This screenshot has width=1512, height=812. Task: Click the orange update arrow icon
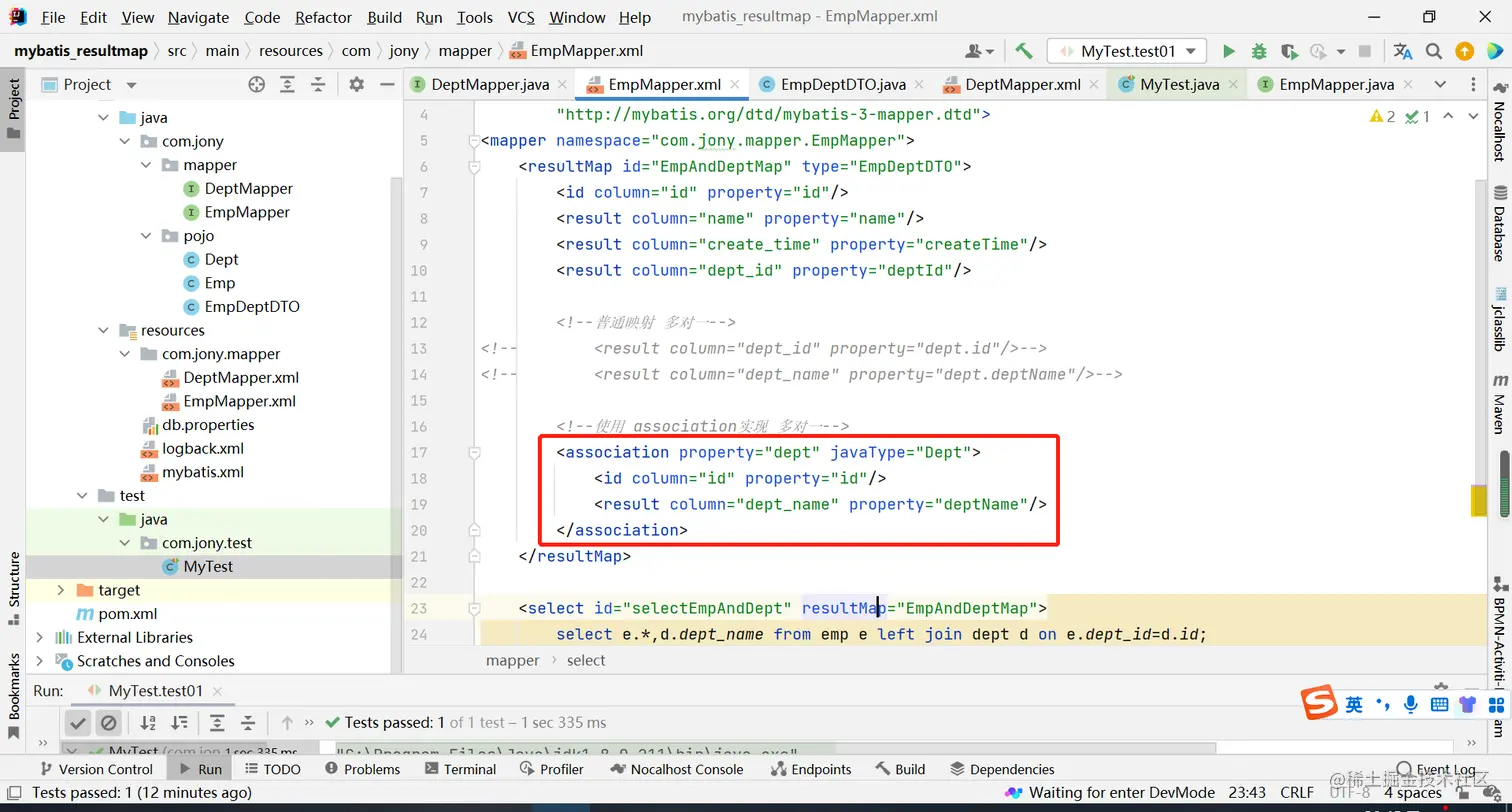point(1464,51)
